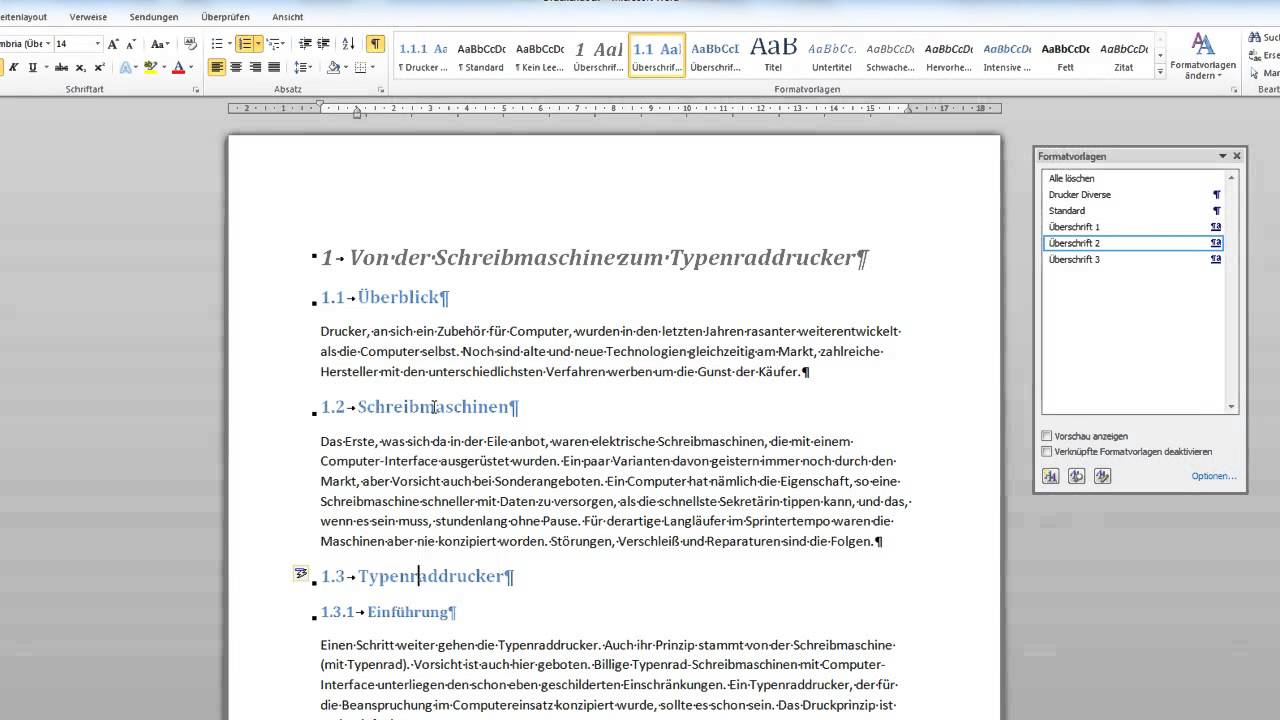
Task: Click the red font color button
Action: pyautogui.click(x=178, y=68)
